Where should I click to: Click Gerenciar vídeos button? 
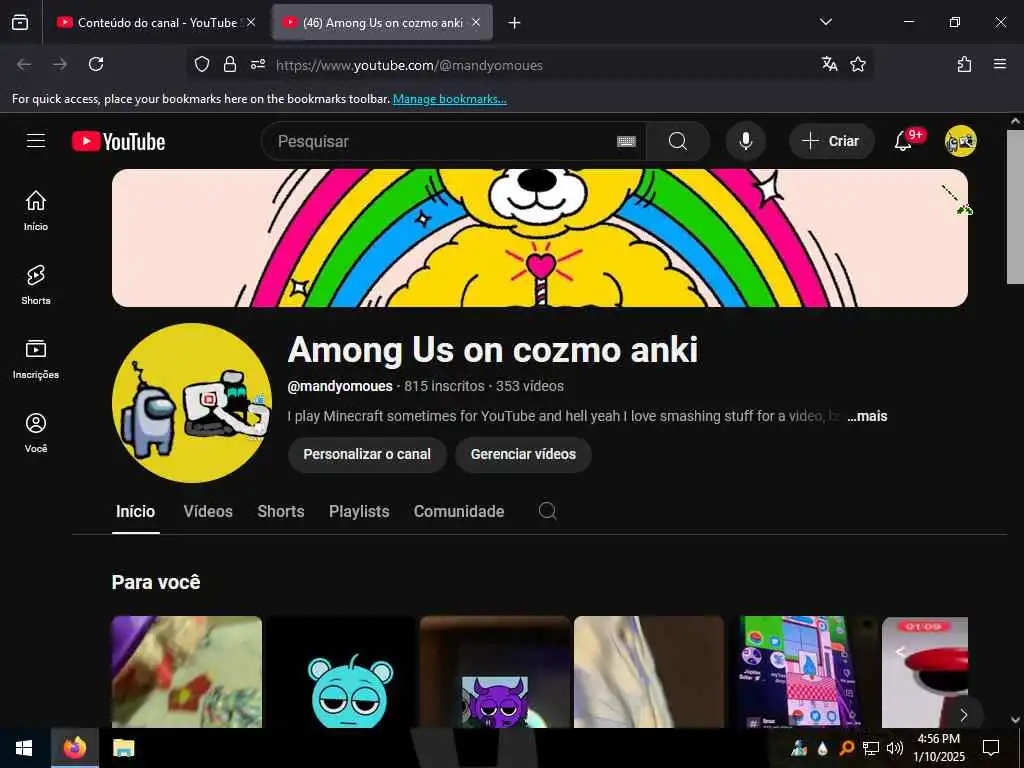click(523, 454)
